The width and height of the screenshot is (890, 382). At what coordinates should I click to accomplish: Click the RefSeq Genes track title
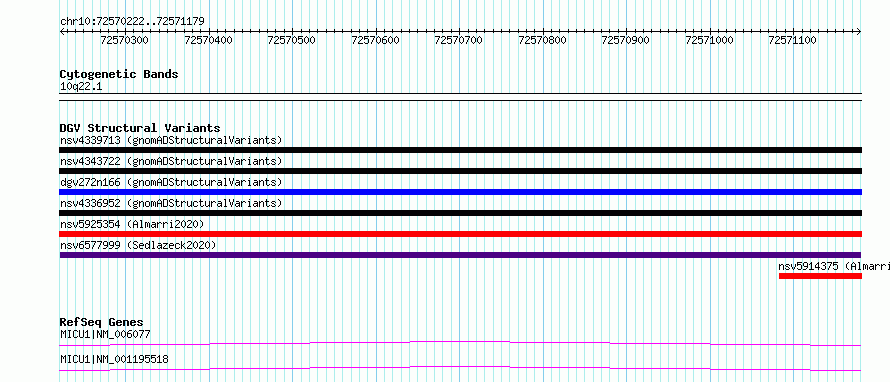[102, 322]
